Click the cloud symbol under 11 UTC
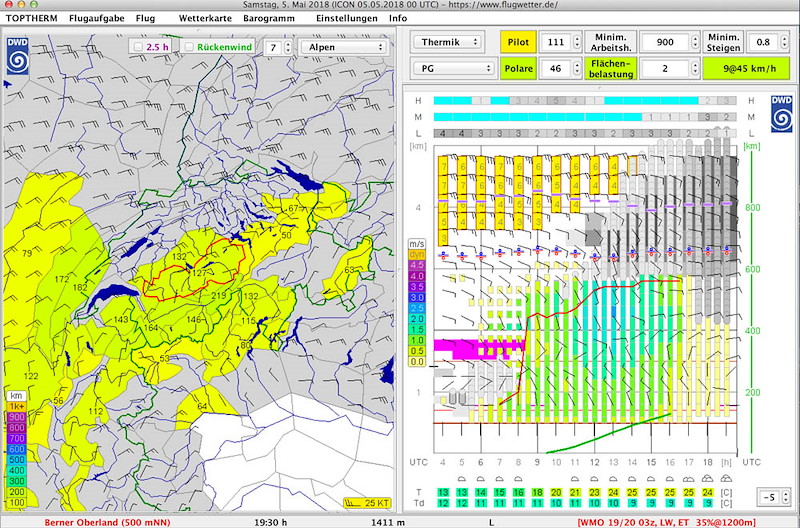The height and width of the screenshot is (528, 800). click(575, 479)
